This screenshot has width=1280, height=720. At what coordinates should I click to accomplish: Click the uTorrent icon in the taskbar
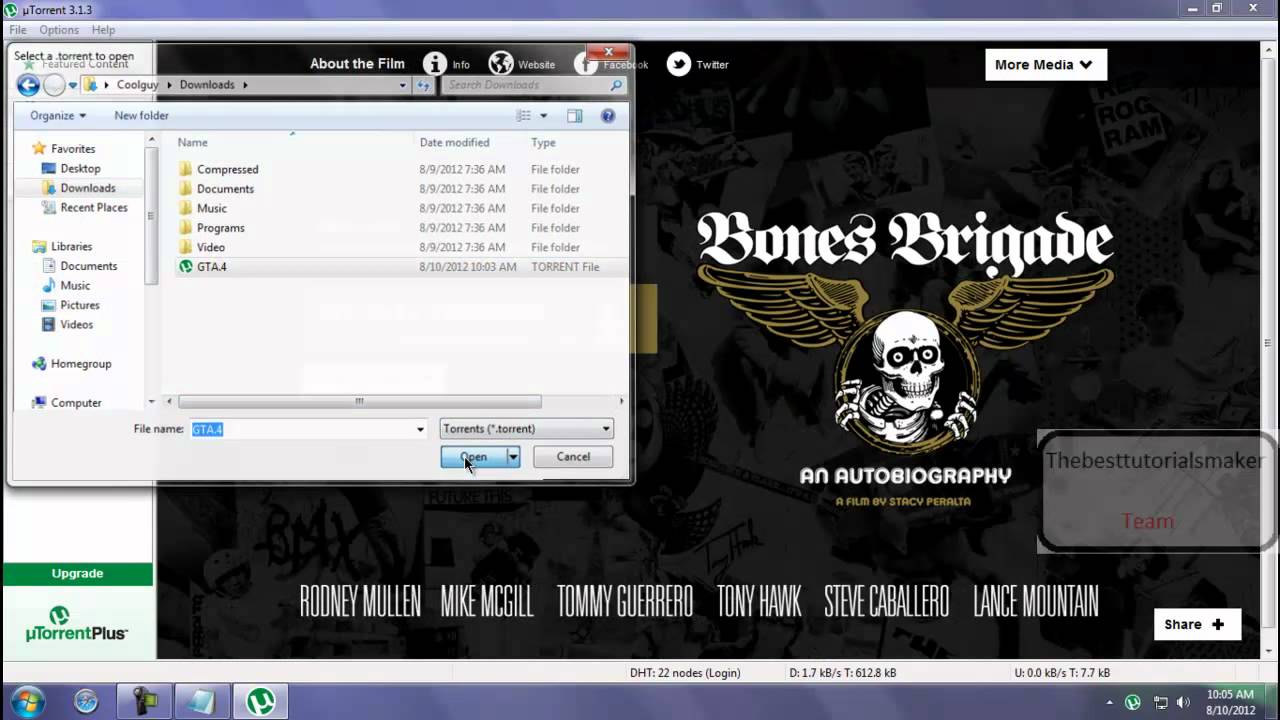(261, 701)
